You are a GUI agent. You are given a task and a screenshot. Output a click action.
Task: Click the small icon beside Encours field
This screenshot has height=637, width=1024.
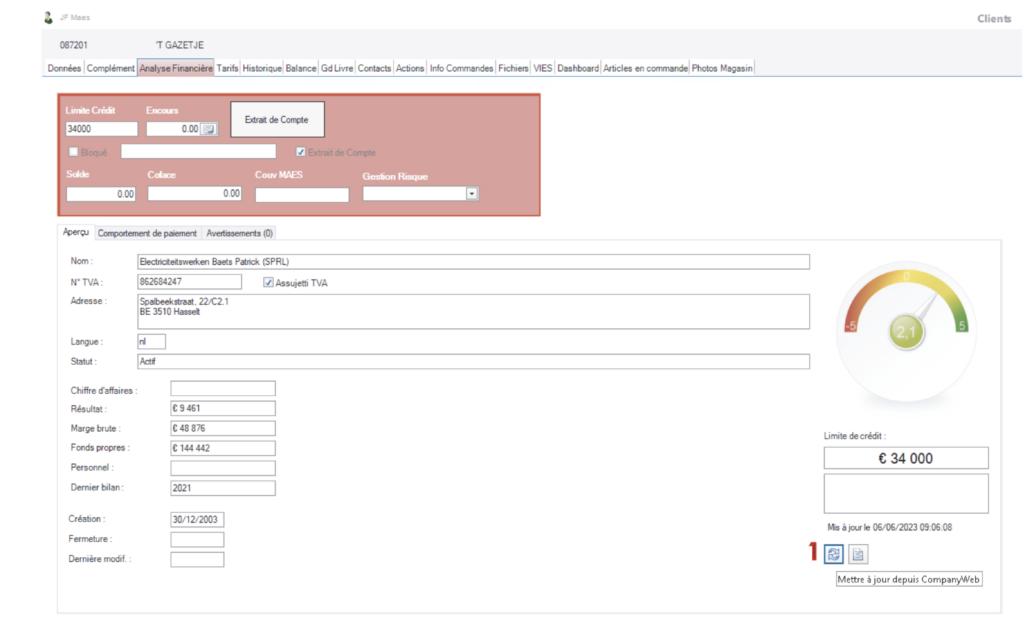pos(208,129)
